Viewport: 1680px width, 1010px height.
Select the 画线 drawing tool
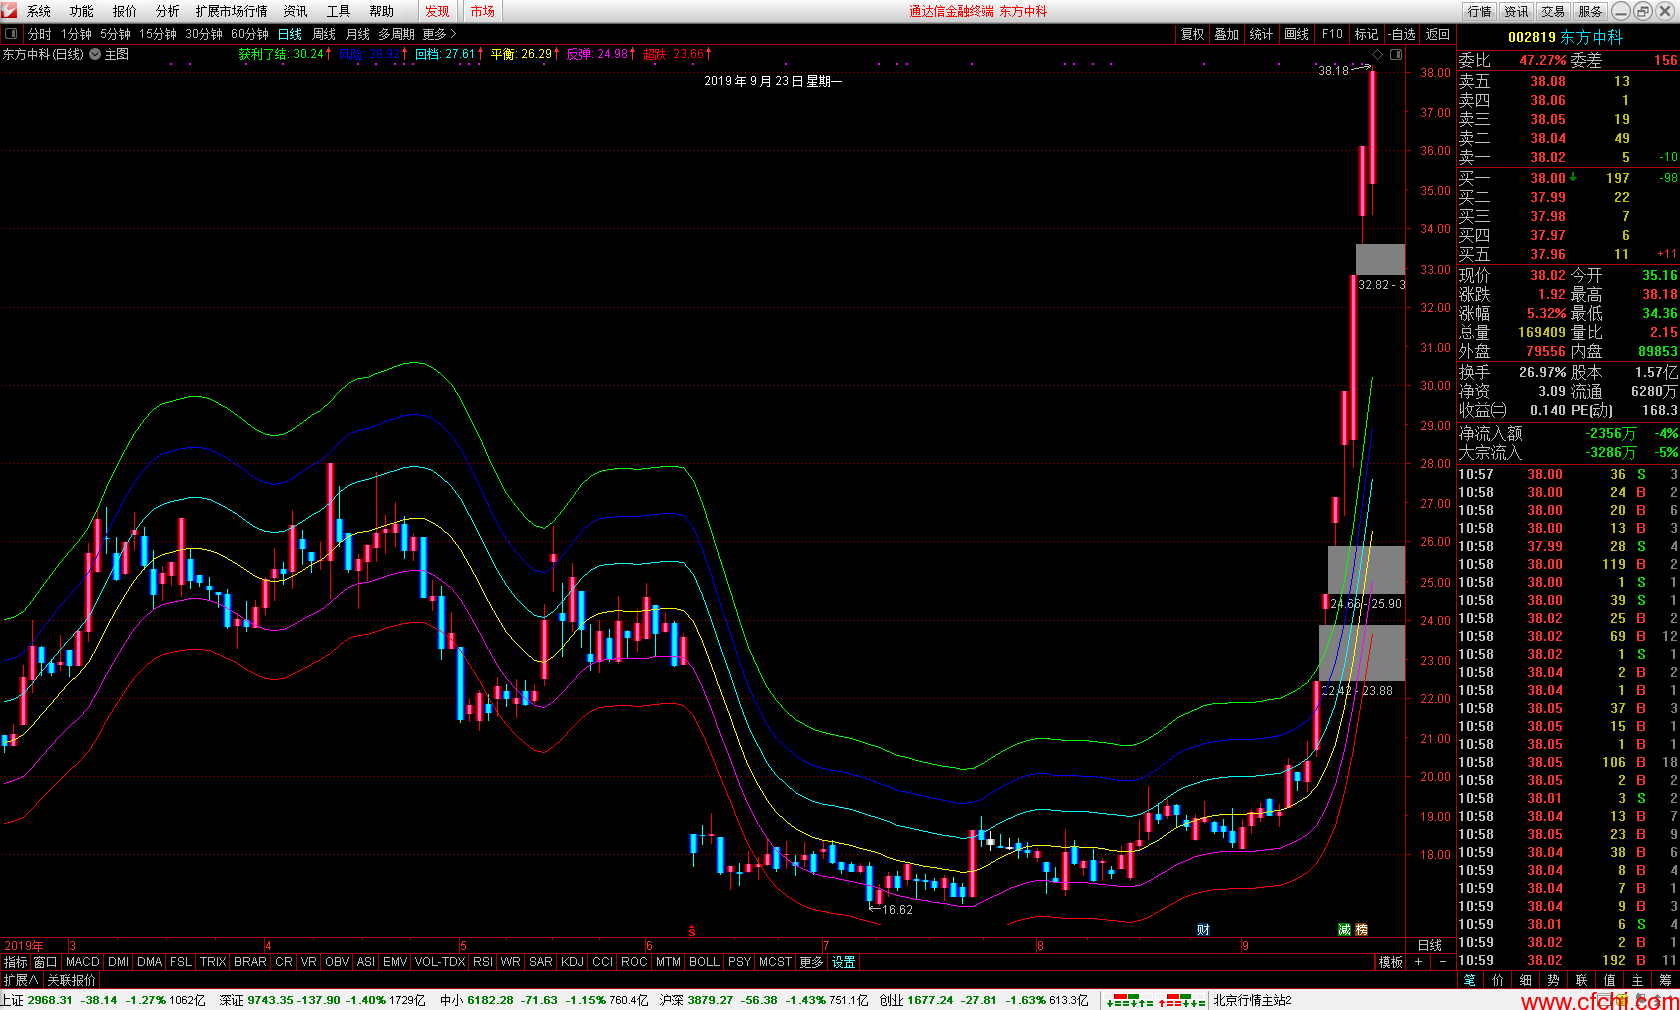coord(1297,34)
